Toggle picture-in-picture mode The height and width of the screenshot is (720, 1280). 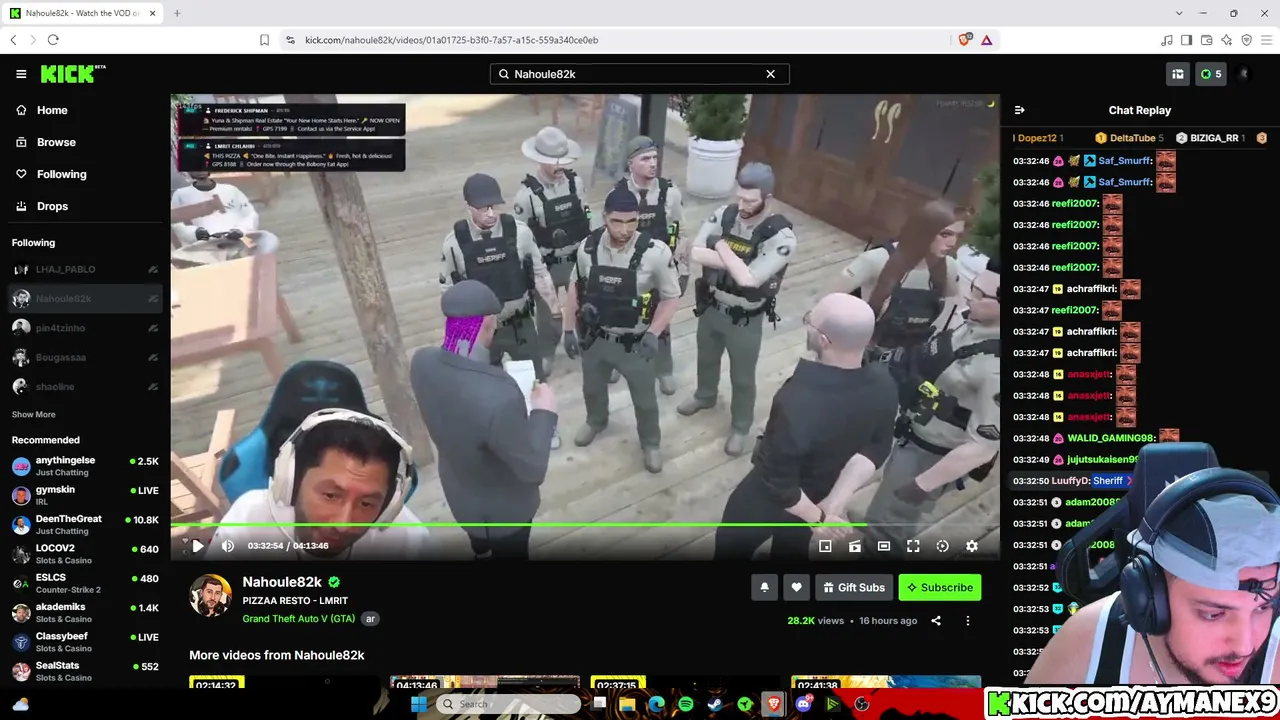(x=825, y=546)
